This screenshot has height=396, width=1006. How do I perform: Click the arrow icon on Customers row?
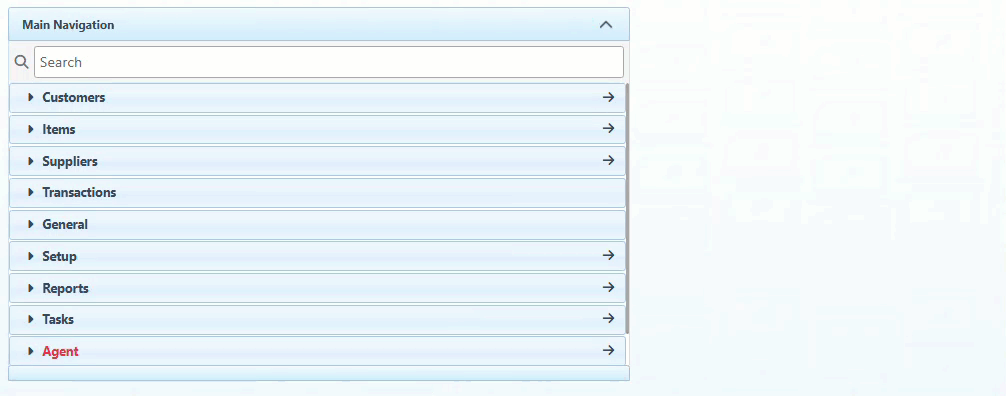(x=608, y=98)
